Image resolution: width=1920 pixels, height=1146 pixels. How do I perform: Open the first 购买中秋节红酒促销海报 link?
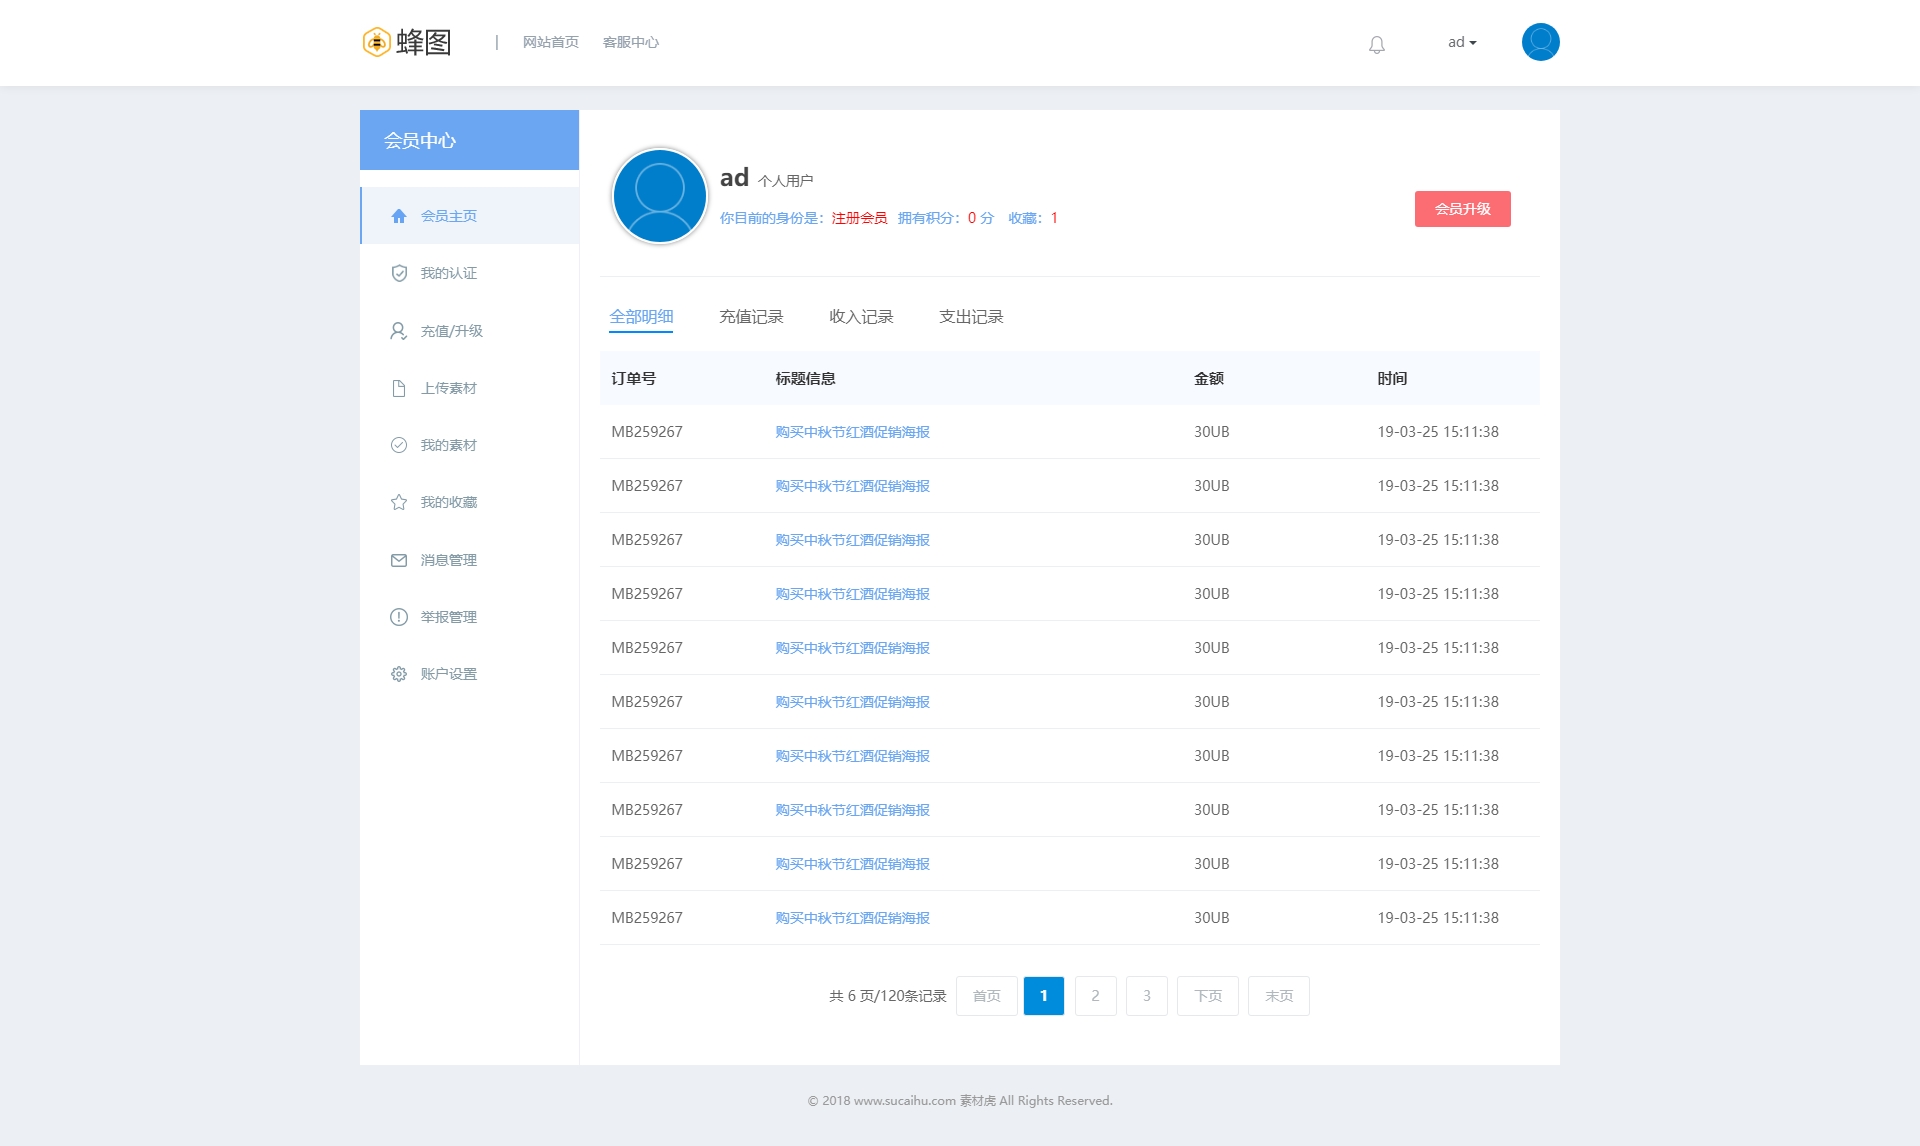pos(852,432)
